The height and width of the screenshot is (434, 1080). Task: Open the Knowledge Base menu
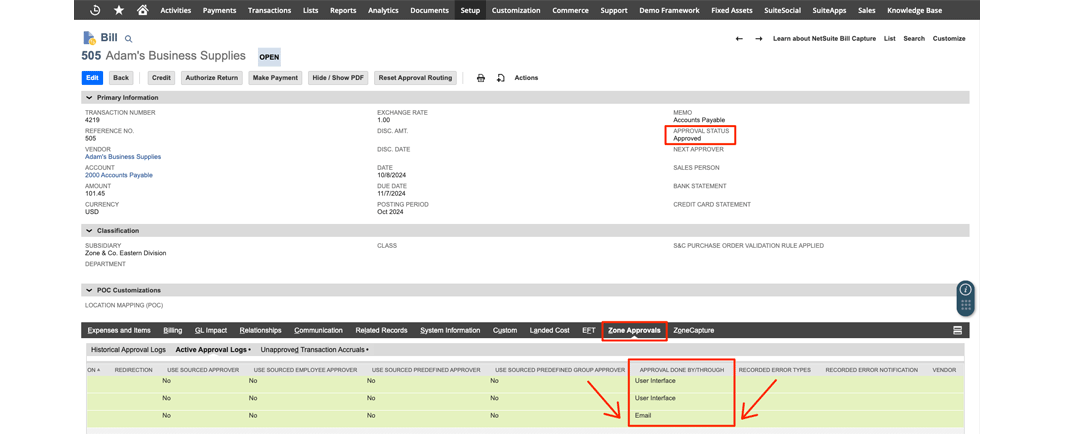pyautogui.click(x=914, y=10)
